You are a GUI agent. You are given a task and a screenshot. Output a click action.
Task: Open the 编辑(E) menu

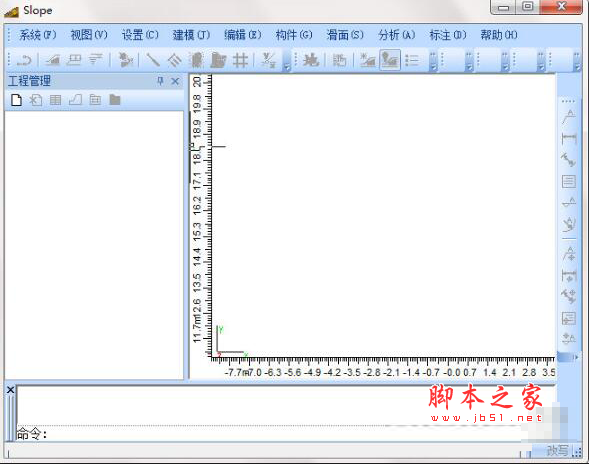pyautogui.click(x=243, y=35)
